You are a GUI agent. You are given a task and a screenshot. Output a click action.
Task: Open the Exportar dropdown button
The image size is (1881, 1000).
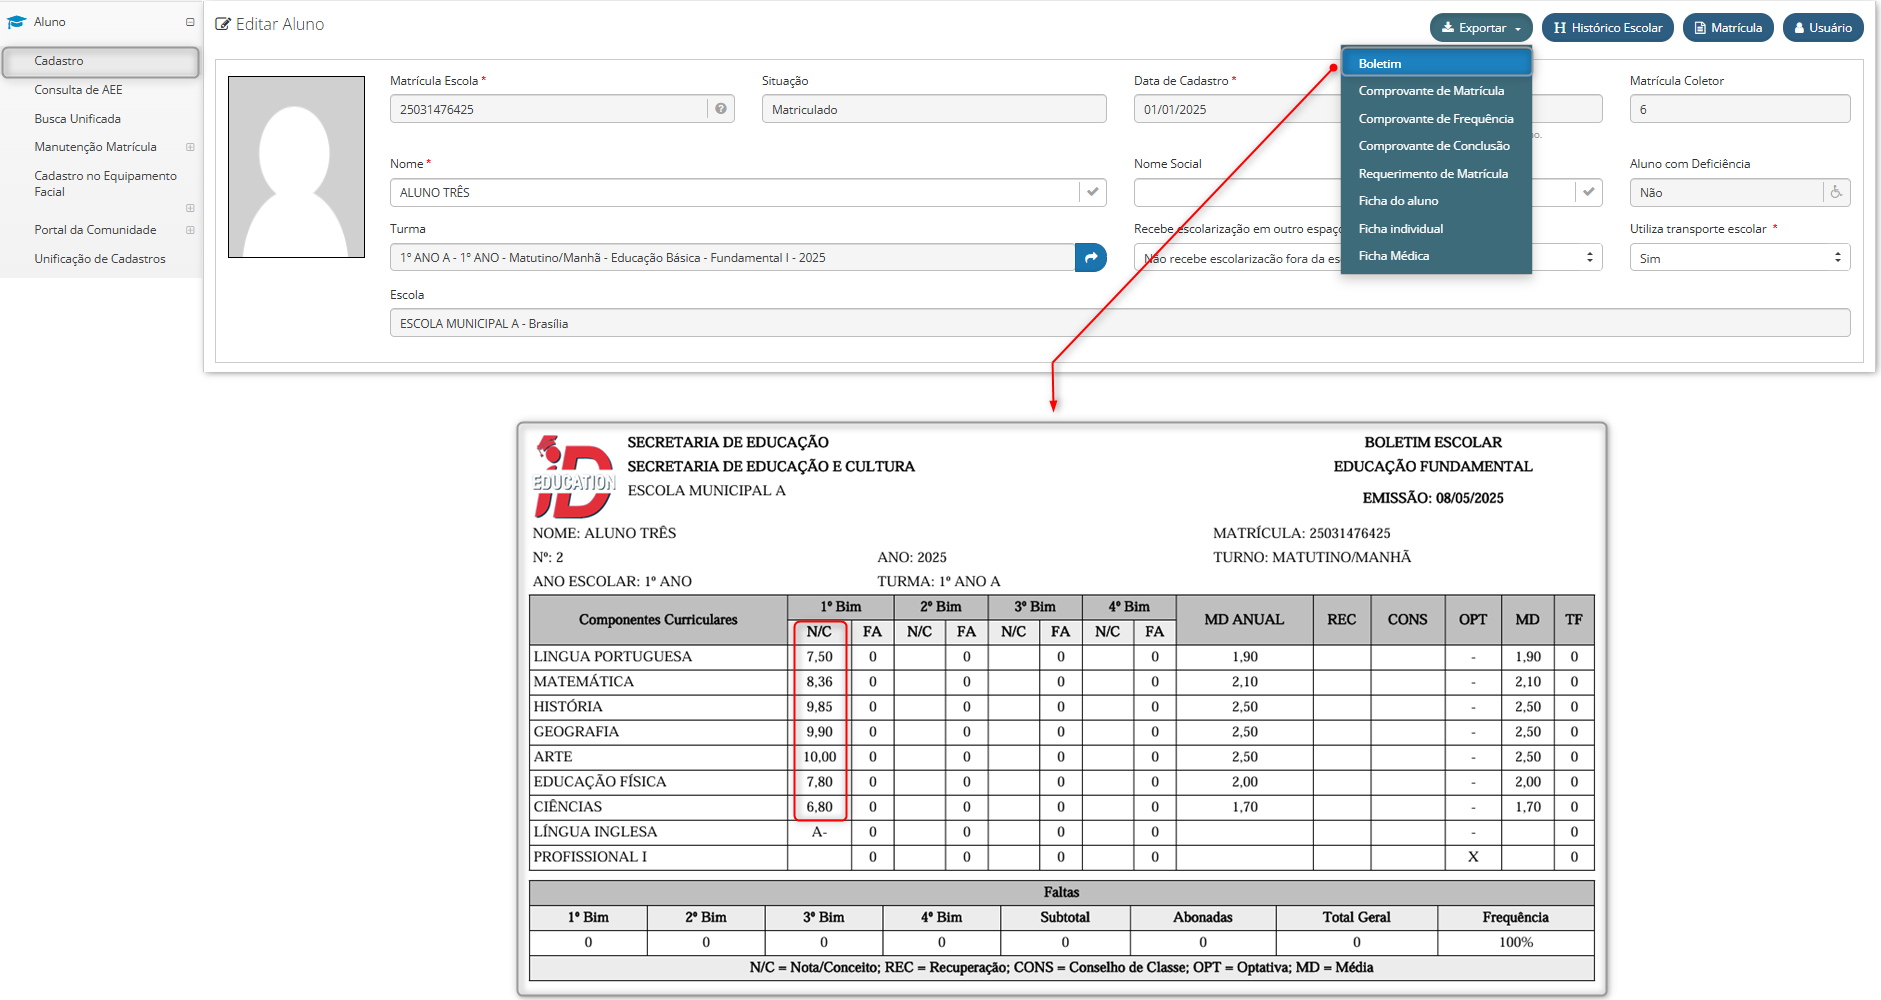1480,28
